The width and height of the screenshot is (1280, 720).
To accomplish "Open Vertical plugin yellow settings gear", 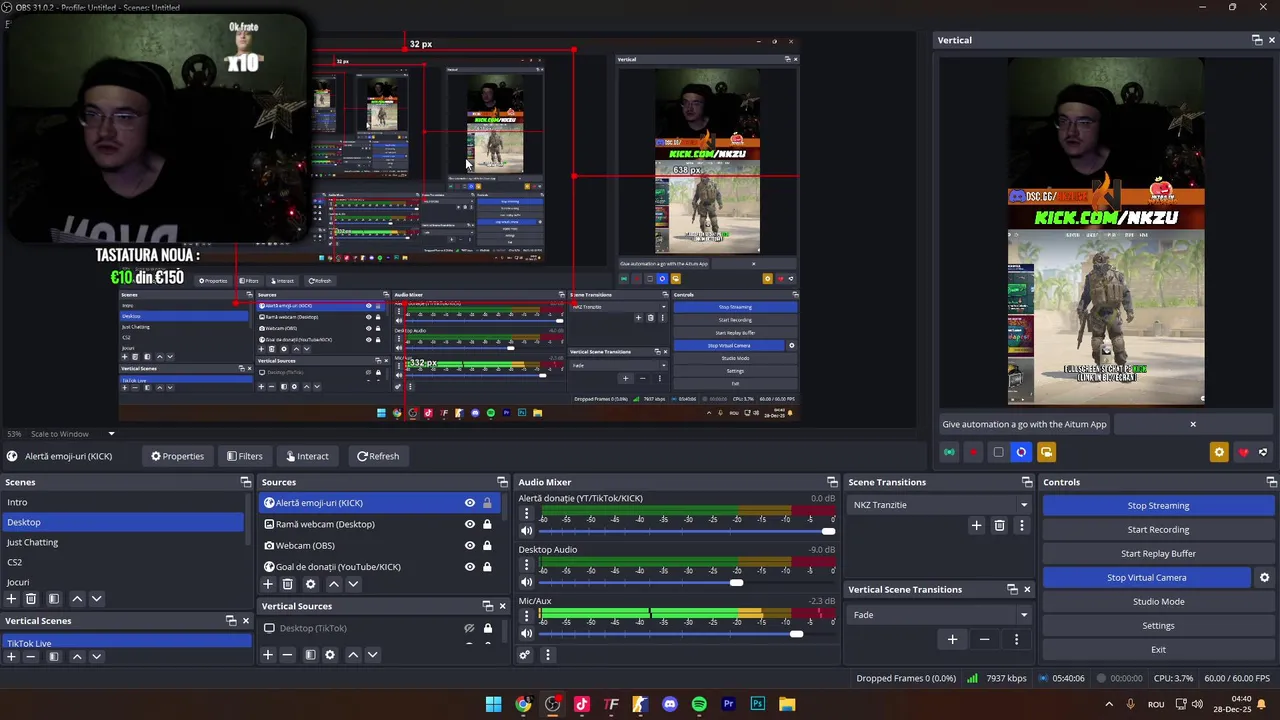I will pos(1219,452).
